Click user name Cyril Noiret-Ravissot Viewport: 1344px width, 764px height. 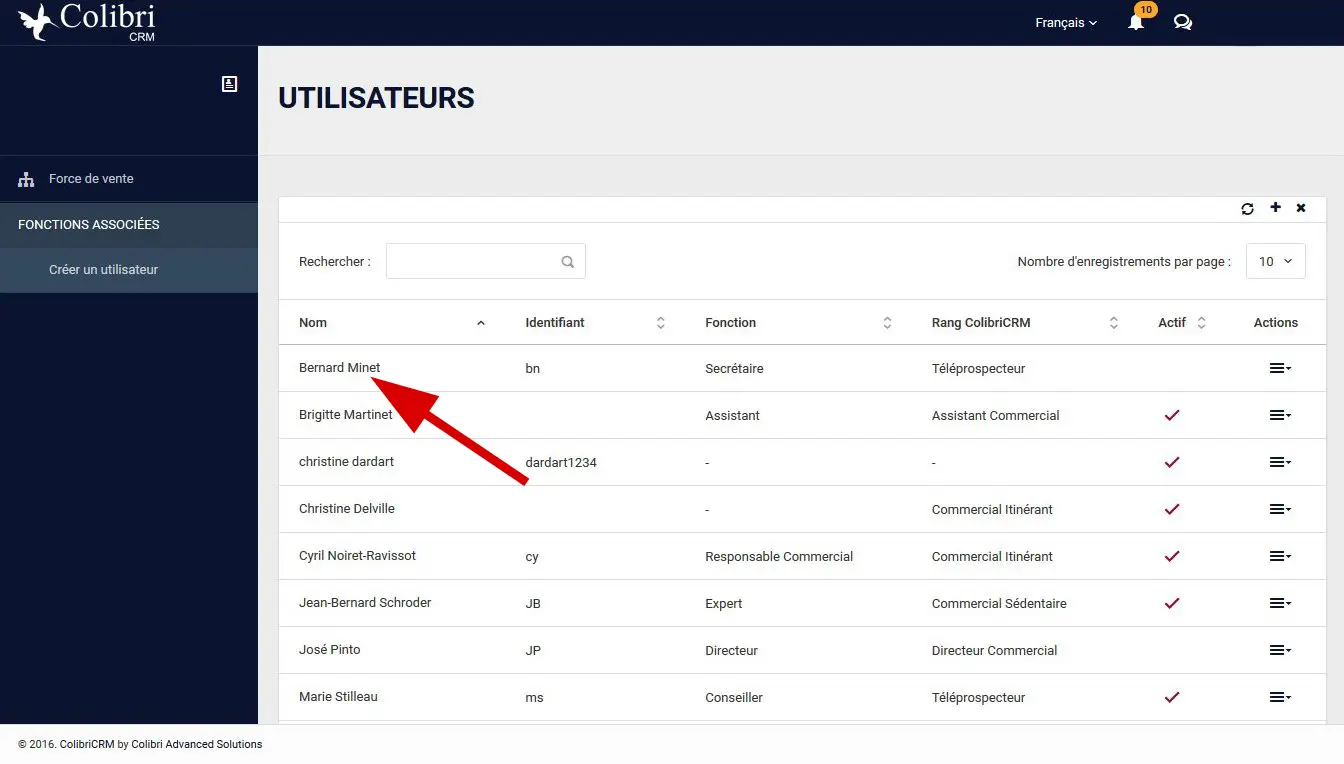coord(357,556)
